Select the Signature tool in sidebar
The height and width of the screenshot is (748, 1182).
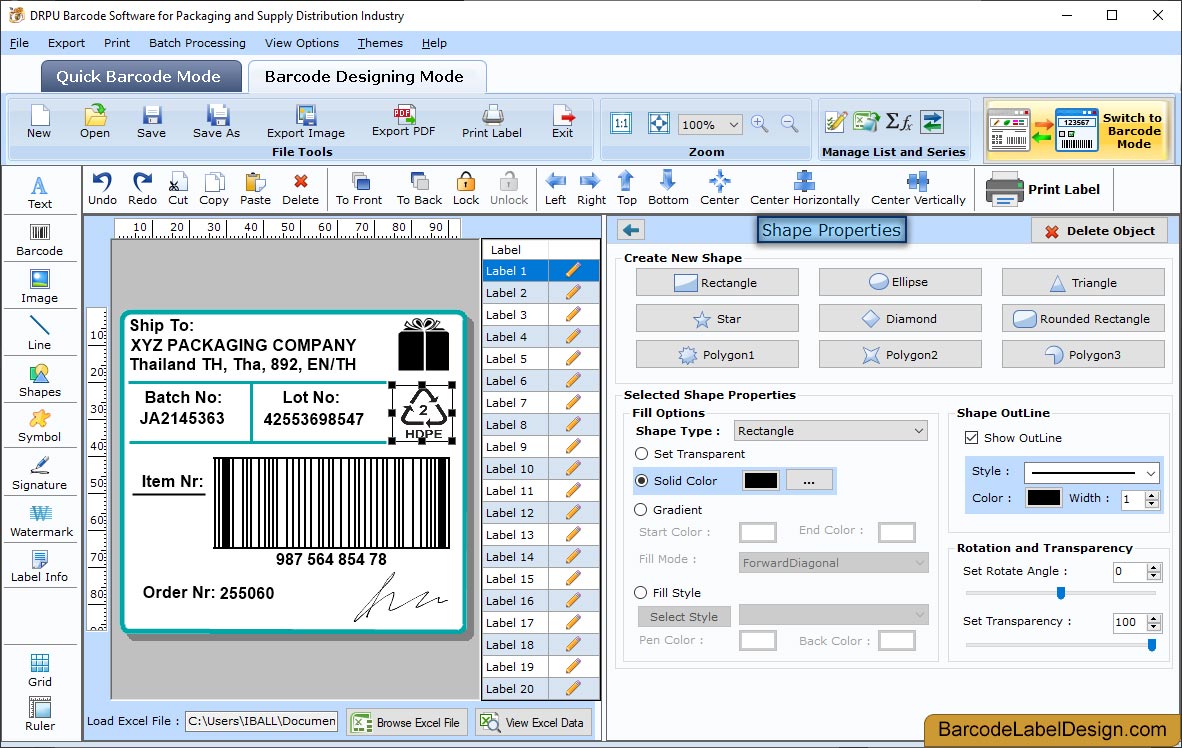39,474
